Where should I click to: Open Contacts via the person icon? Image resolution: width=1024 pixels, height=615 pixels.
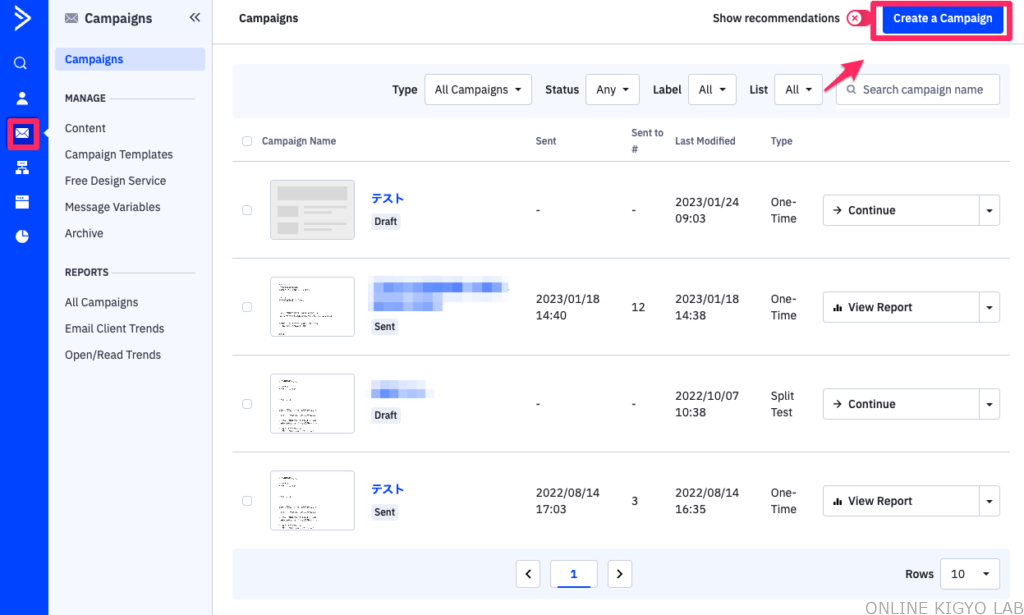[x=22, y=98]
